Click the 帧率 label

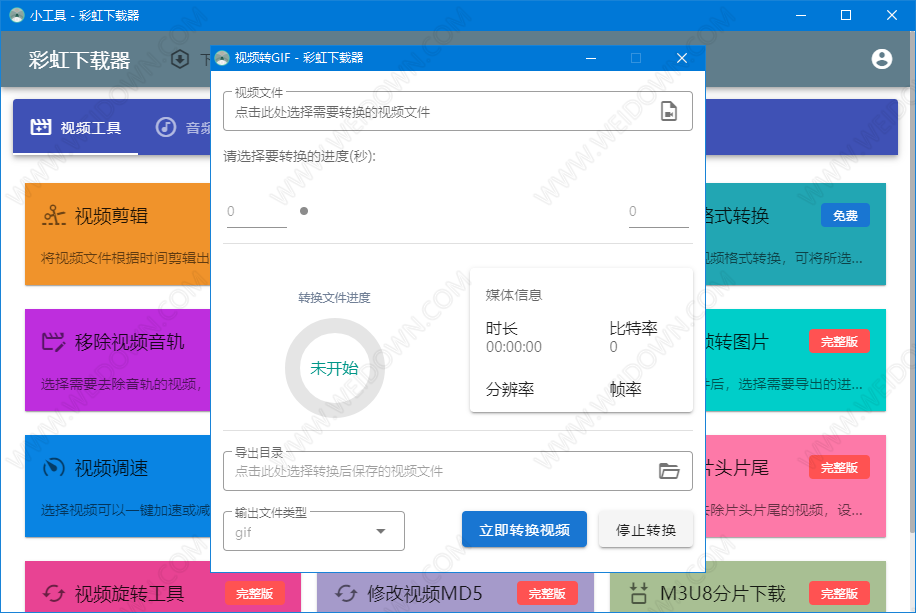tap(625, 389)
